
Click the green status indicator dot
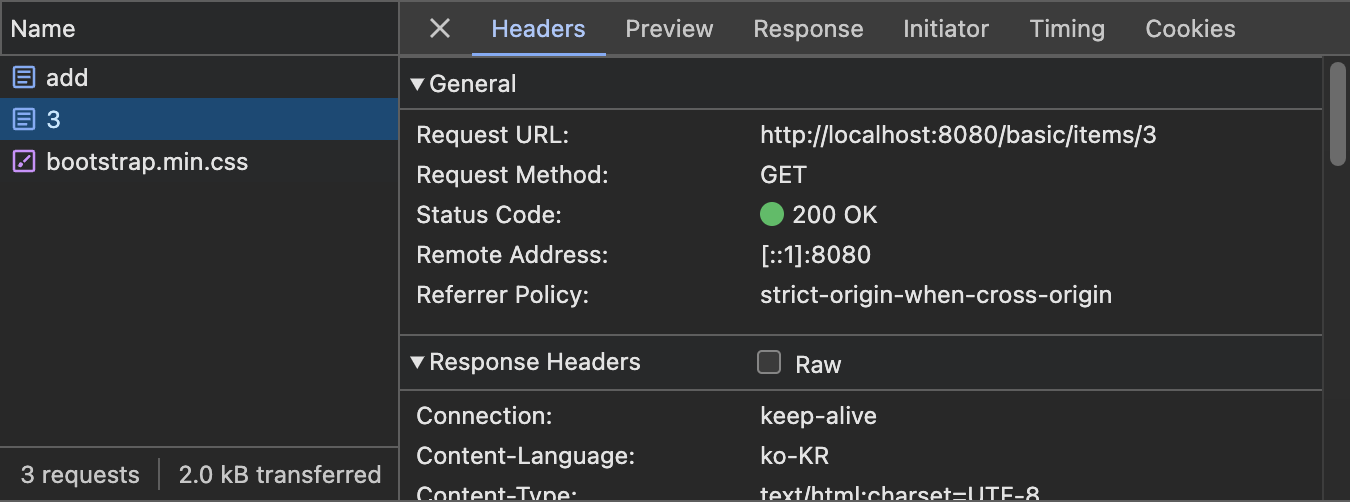[771, 215]
